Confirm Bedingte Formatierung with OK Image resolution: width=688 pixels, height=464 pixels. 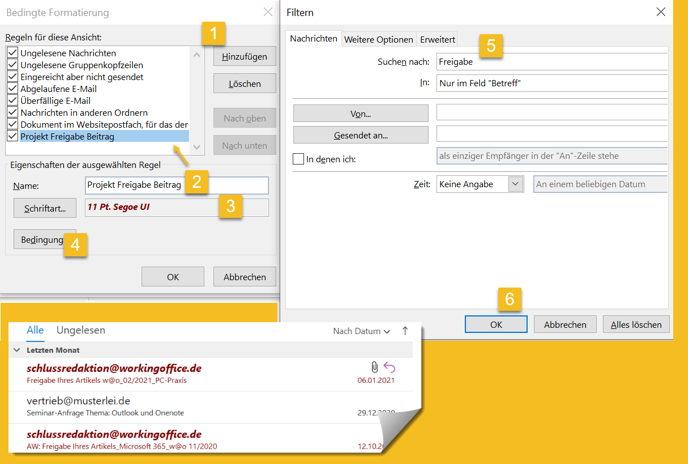tap(173, 277)
